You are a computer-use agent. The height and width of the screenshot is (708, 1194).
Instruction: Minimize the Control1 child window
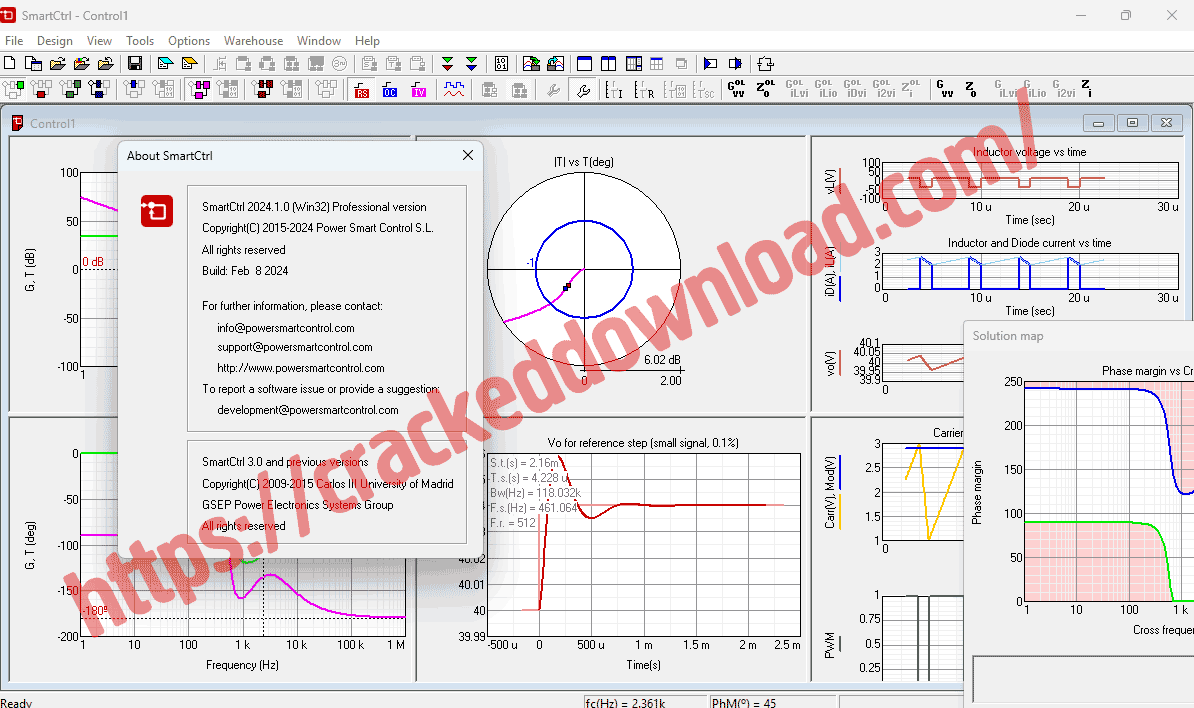1098,123
